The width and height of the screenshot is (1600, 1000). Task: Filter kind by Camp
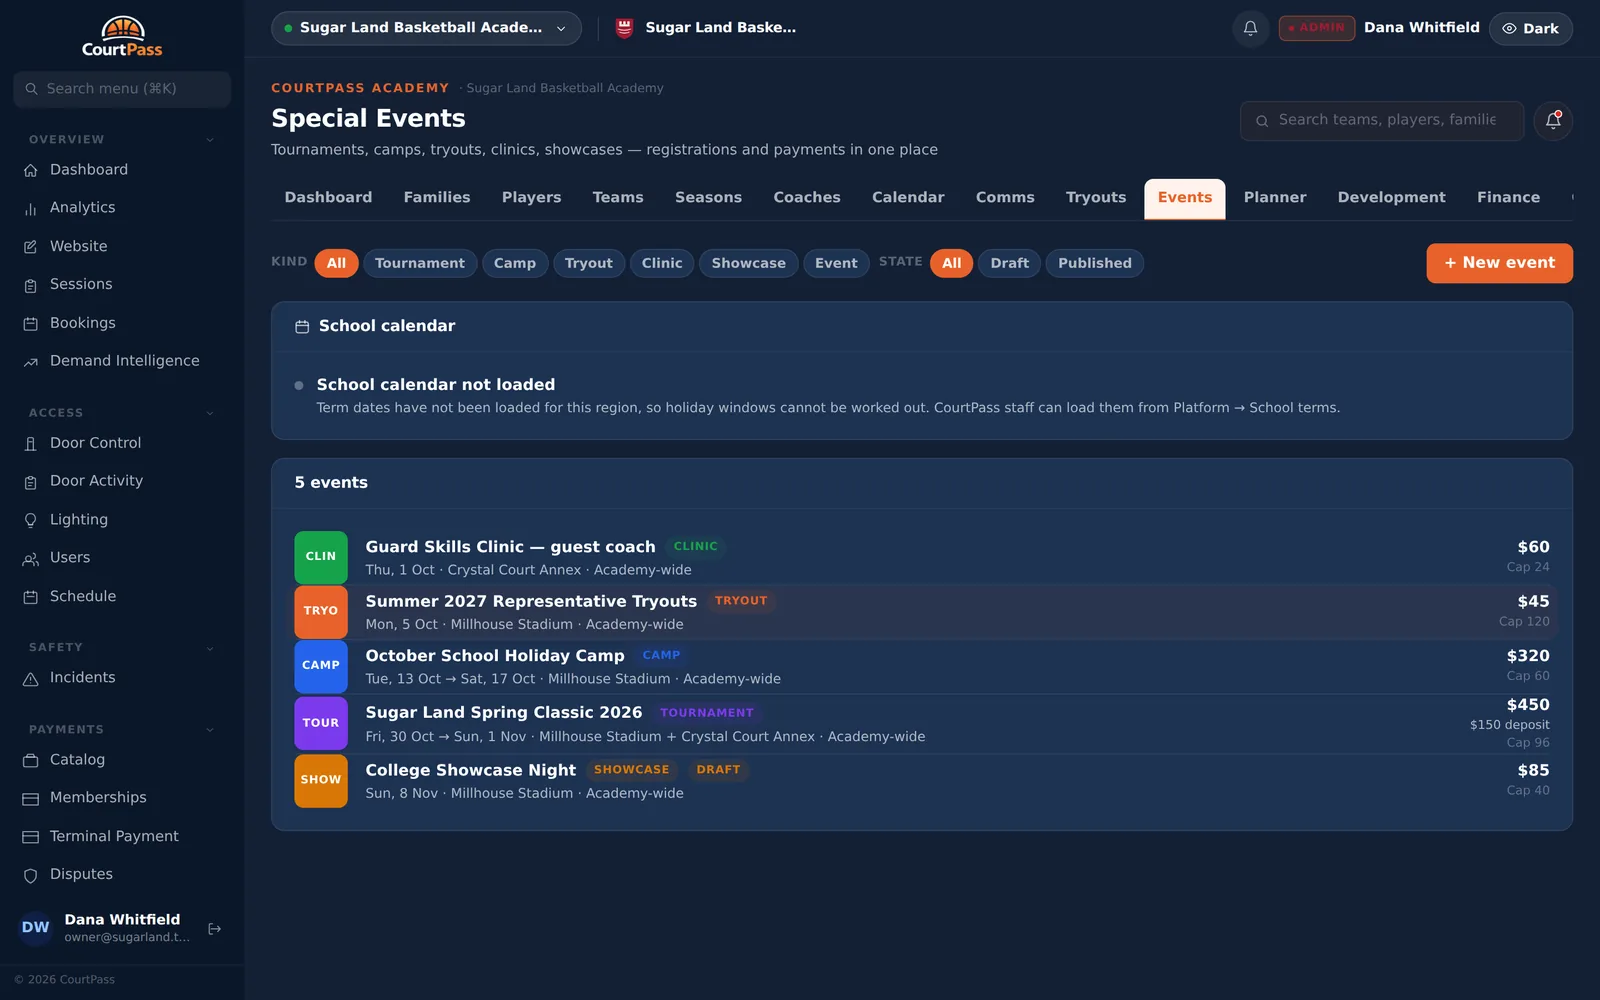[515, 263]
